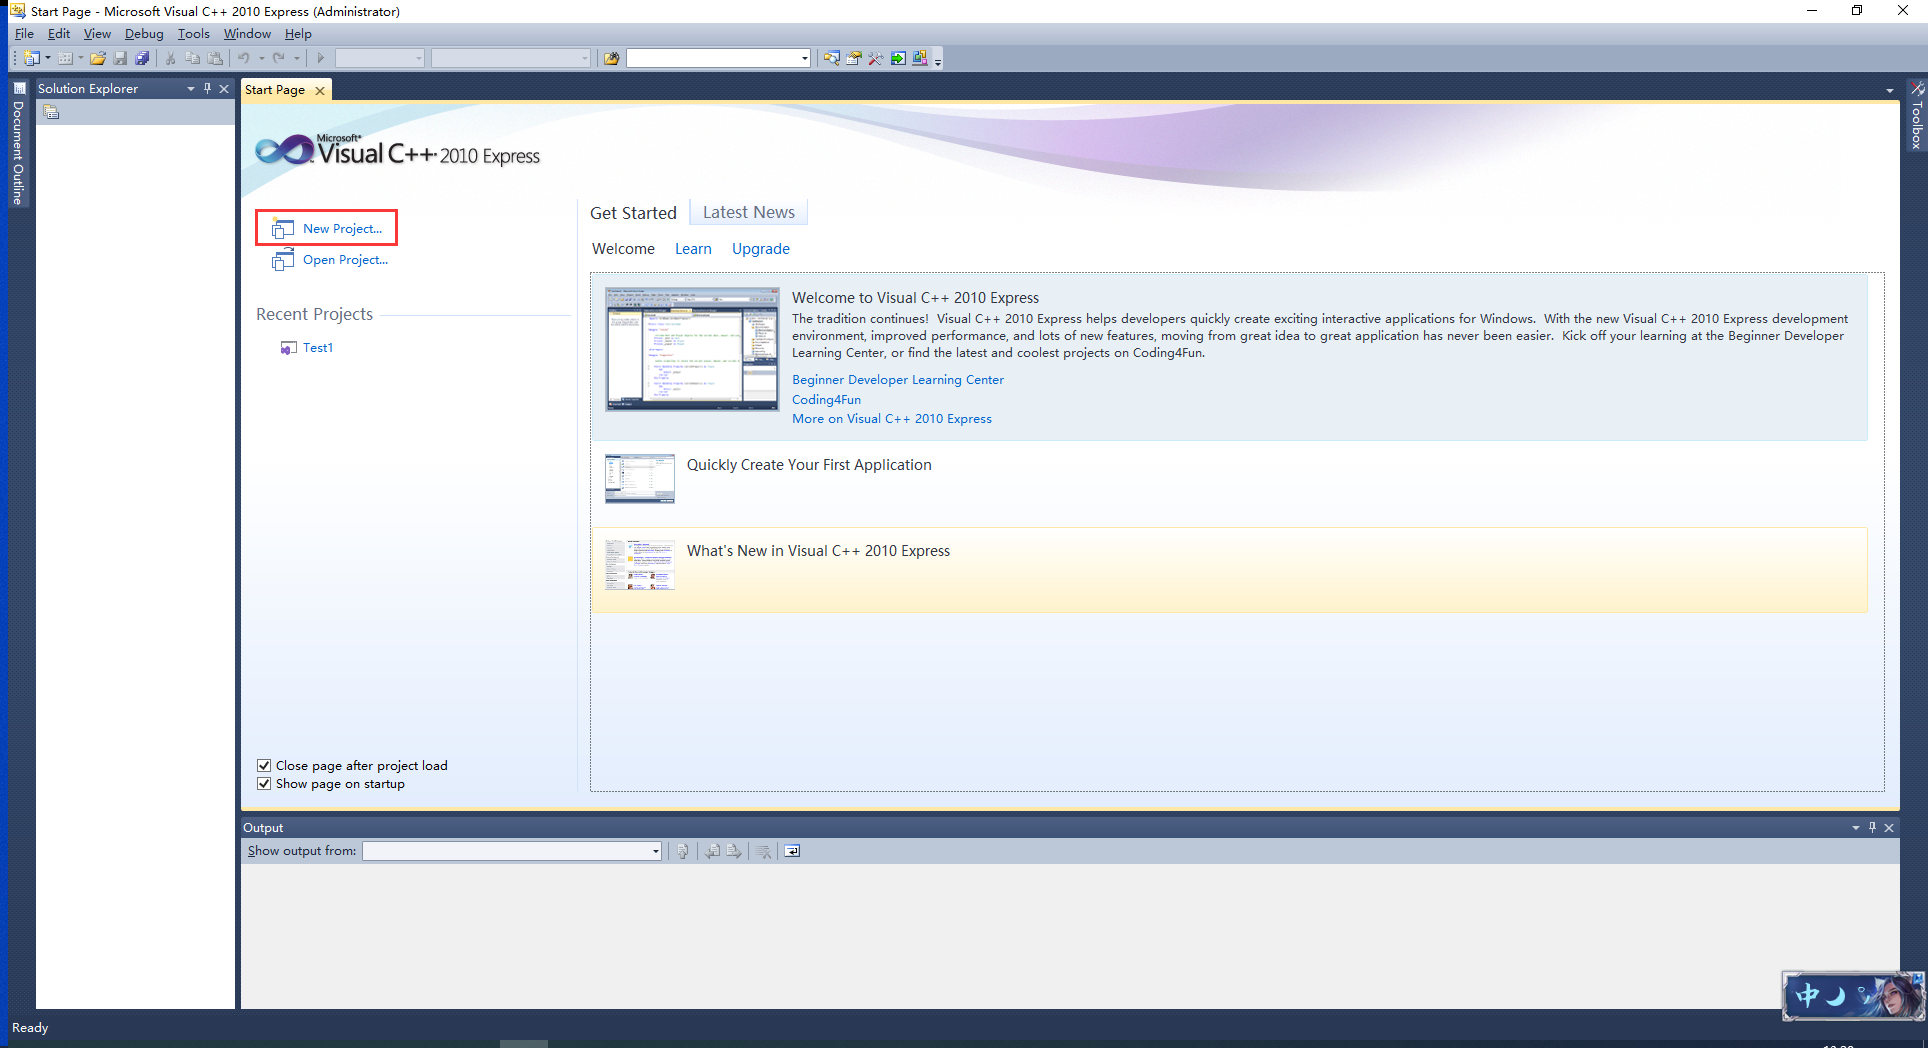This screenshot has width=1928, height=1048.
Task: Open the Debug menu
Action: (x=144, y=34)
